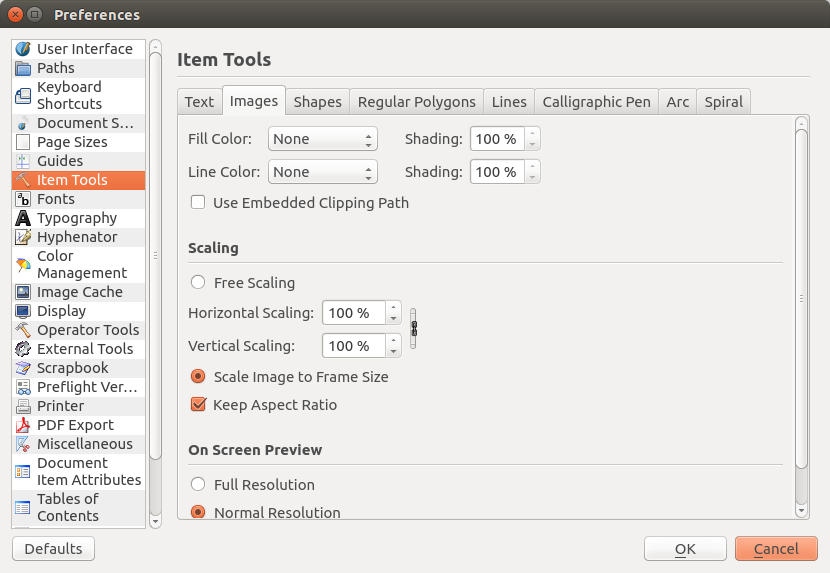This screenshot has height=573, width=830.
Task: Select the Printer icon in sidebar
Action: click(23, 406)
